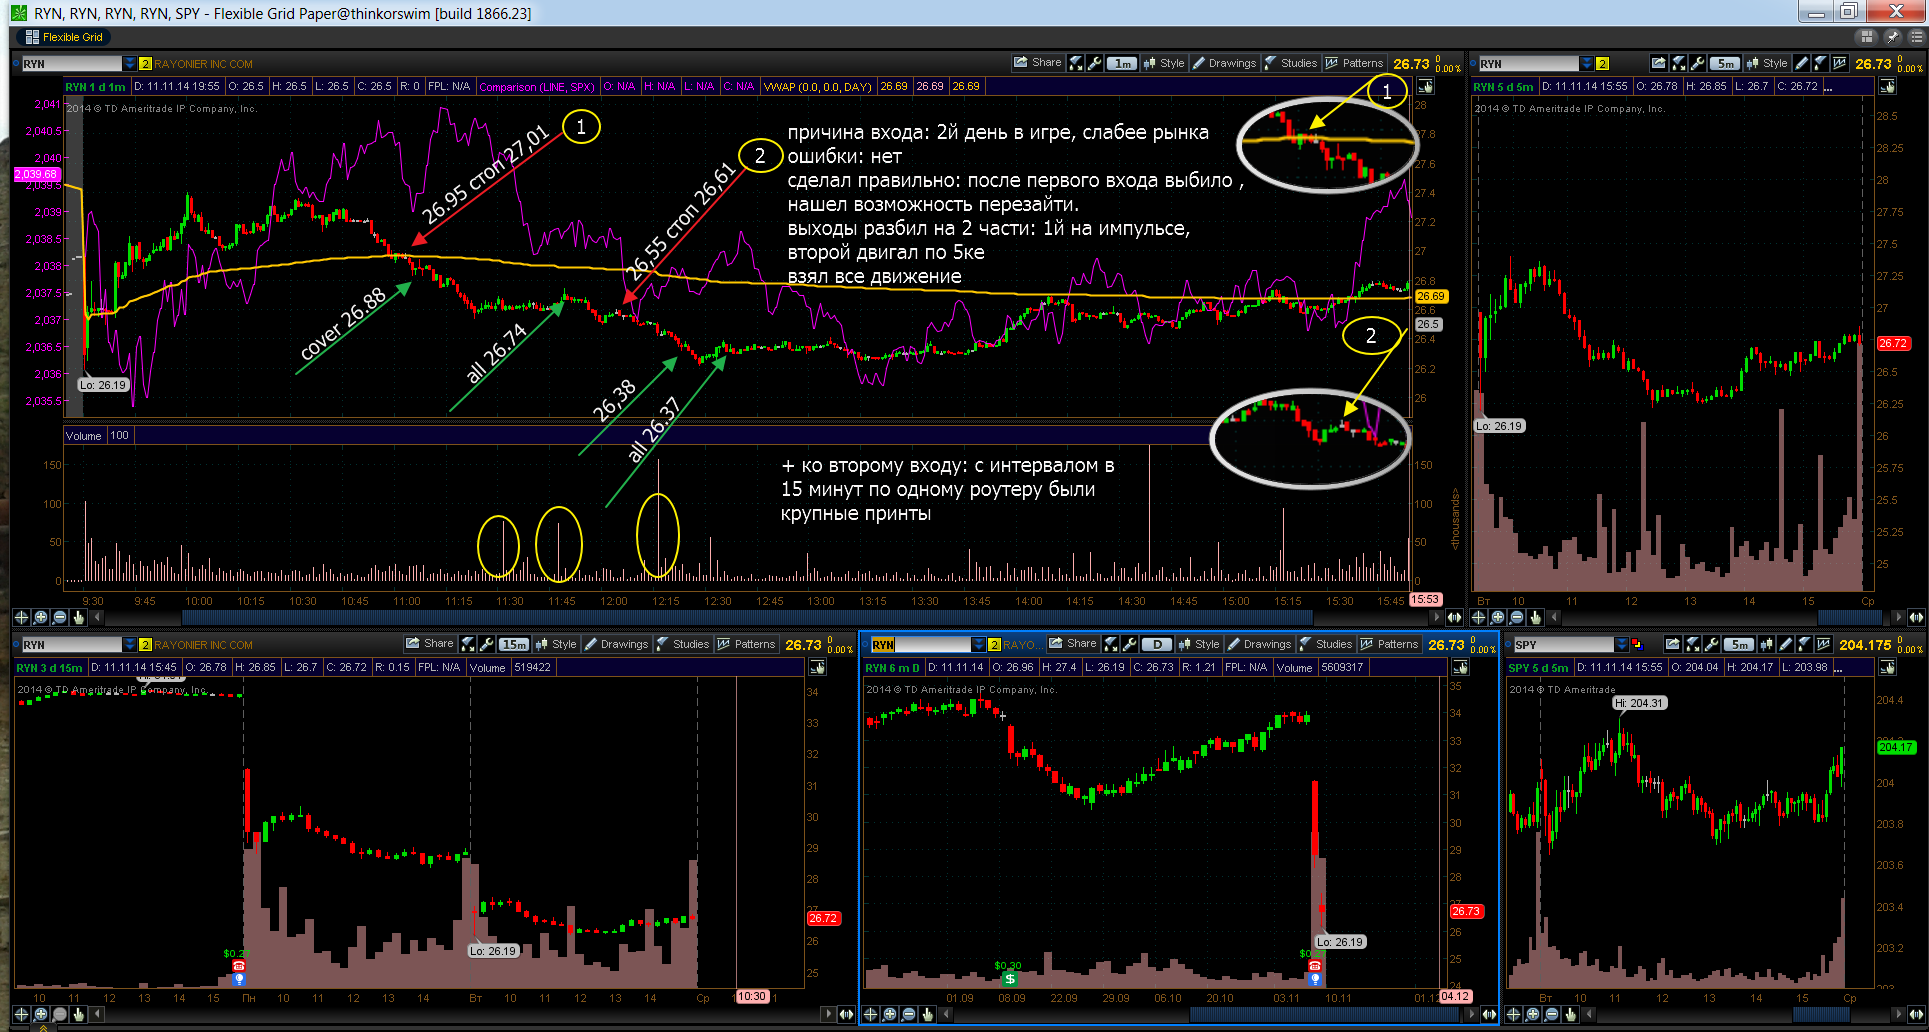
Task: Open Flexible Grid tab
Action: [64, 37]
